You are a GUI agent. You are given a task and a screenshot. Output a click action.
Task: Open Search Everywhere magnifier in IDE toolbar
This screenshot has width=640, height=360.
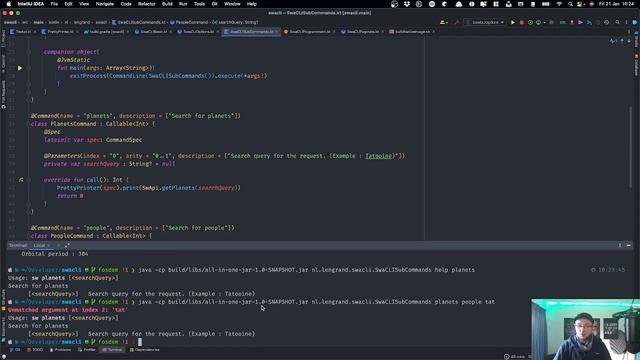(x=617, y=22)
